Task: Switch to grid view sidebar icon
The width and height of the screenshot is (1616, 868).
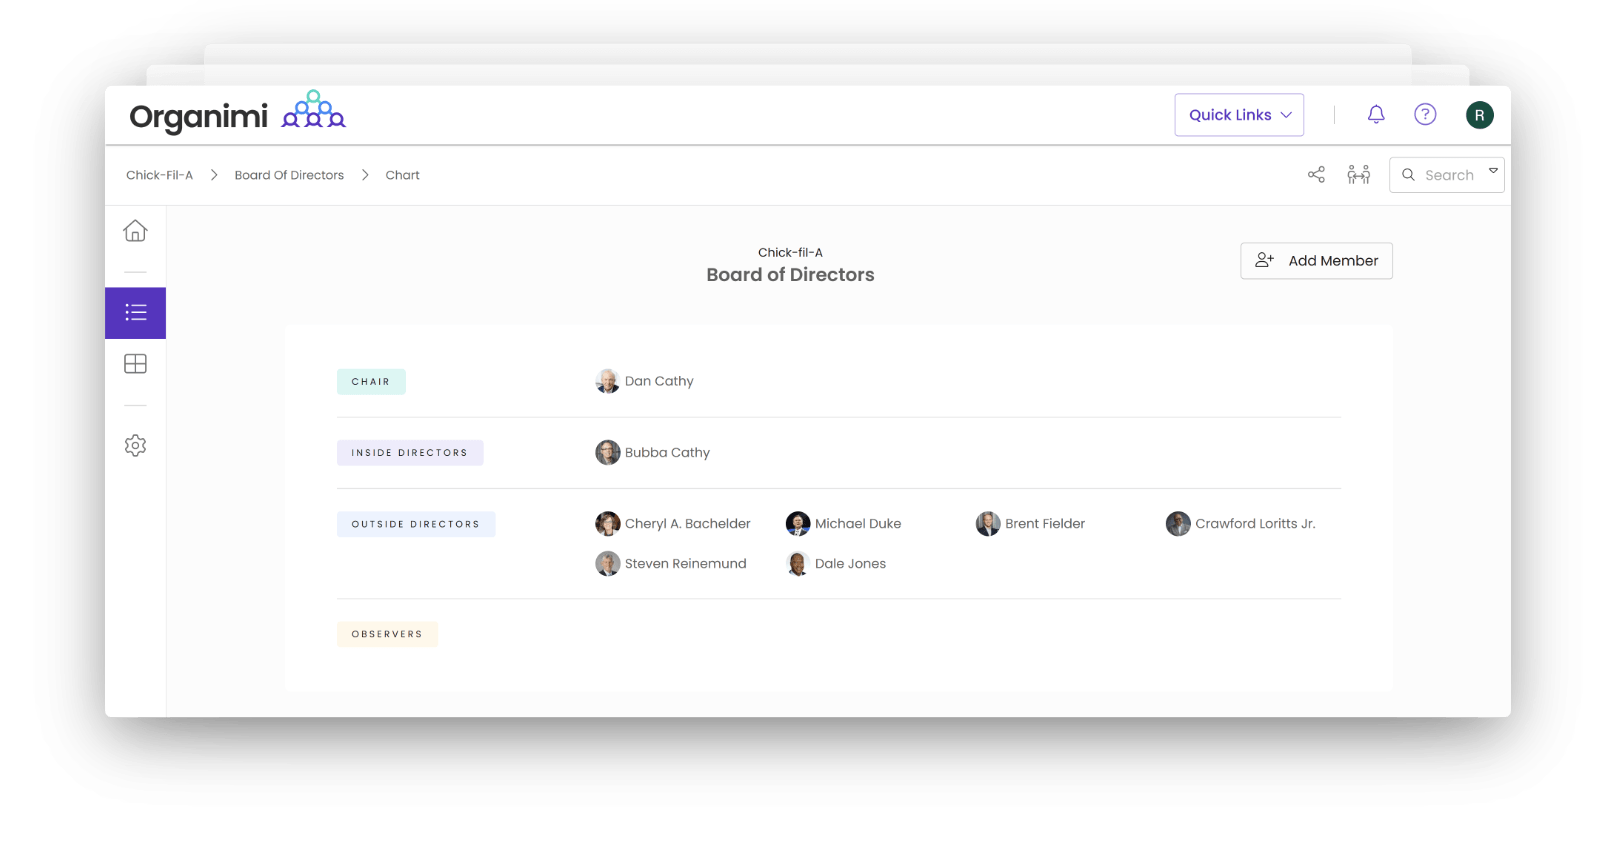Action: (x=135, y=364)
